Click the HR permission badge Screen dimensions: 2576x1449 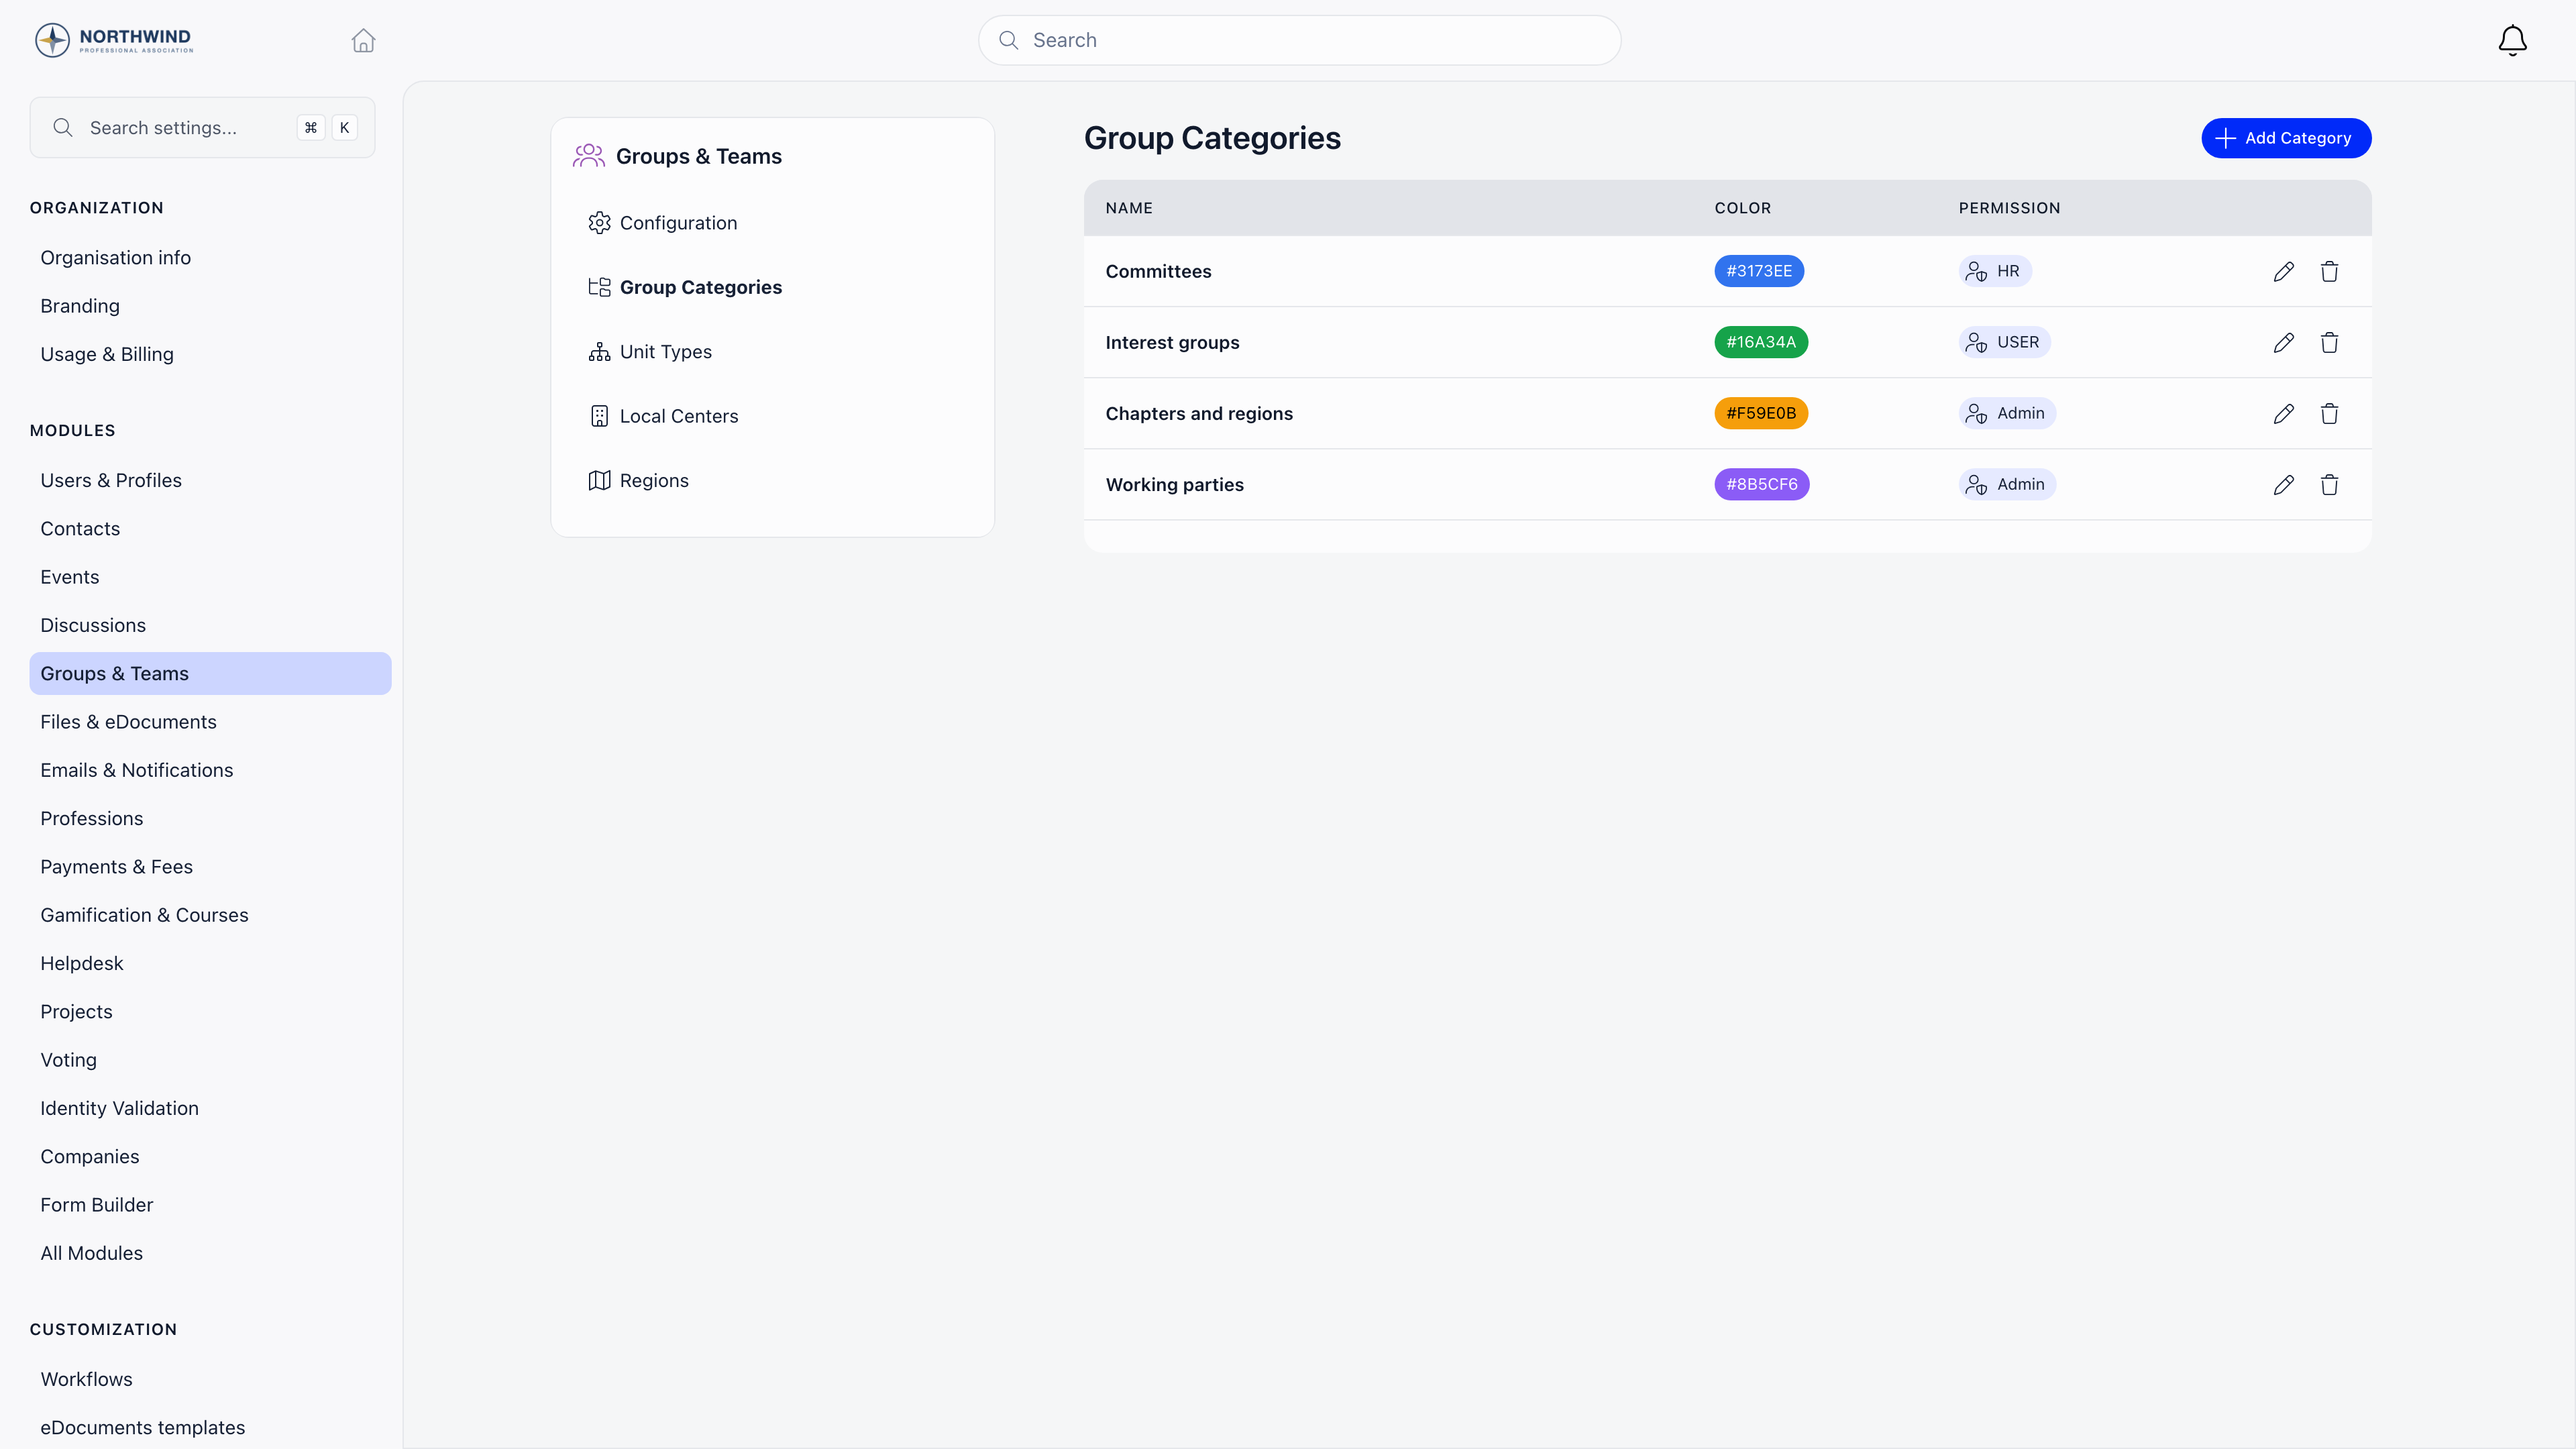[x=1994, y=271]
